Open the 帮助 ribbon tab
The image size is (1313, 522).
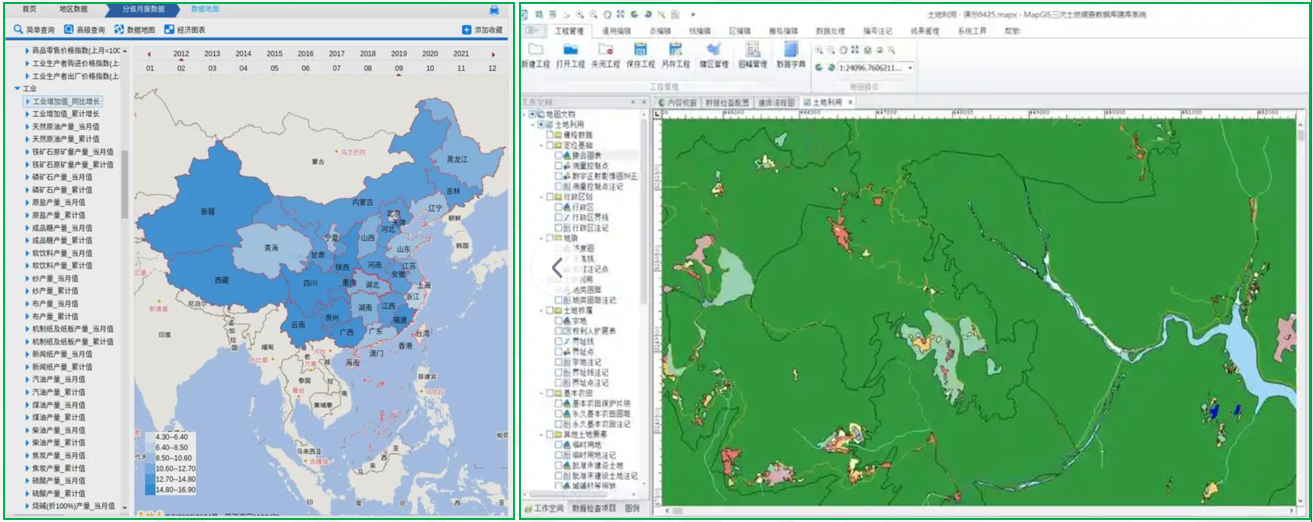[1013, 31]
